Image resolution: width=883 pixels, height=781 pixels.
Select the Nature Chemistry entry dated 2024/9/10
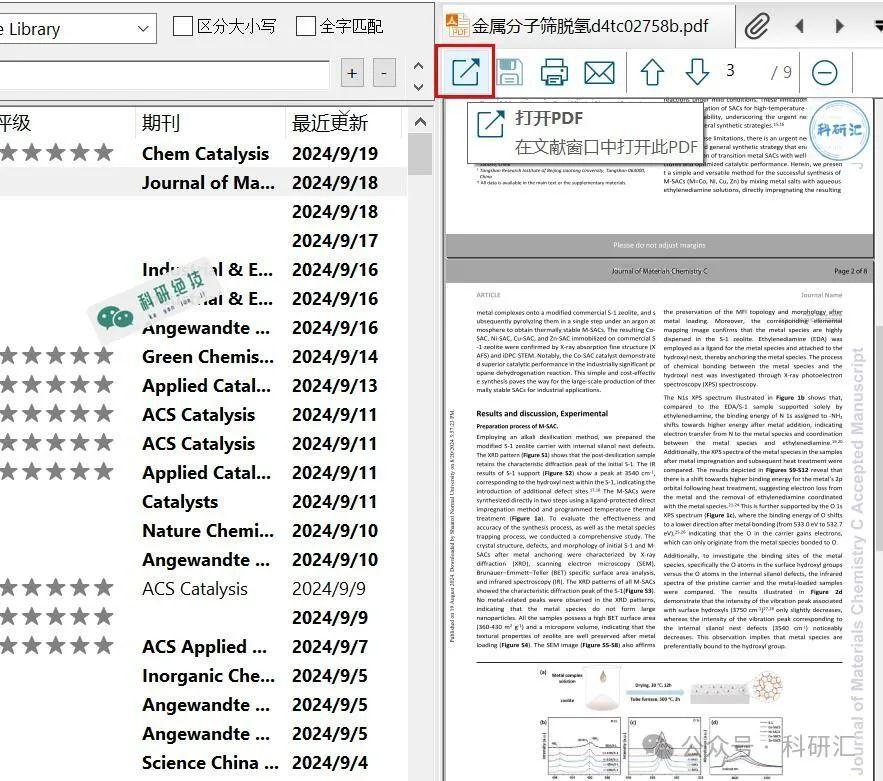(207, 530)
